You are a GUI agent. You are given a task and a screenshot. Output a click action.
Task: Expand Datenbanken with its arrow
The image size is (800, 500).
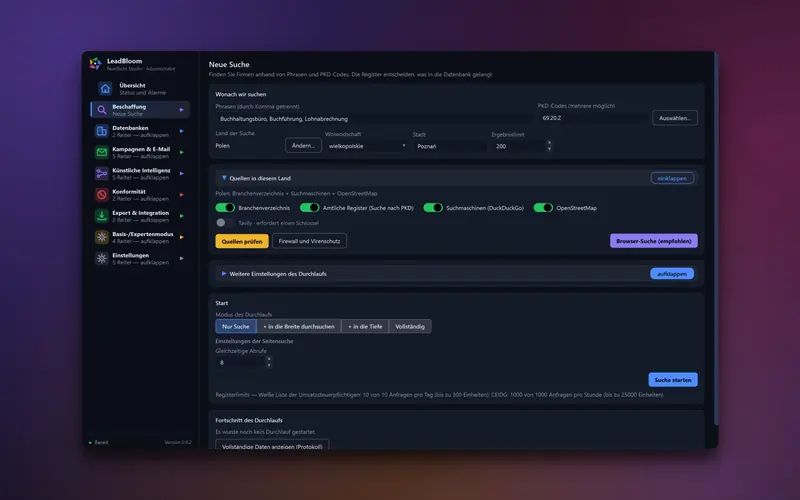pos(181,131)
